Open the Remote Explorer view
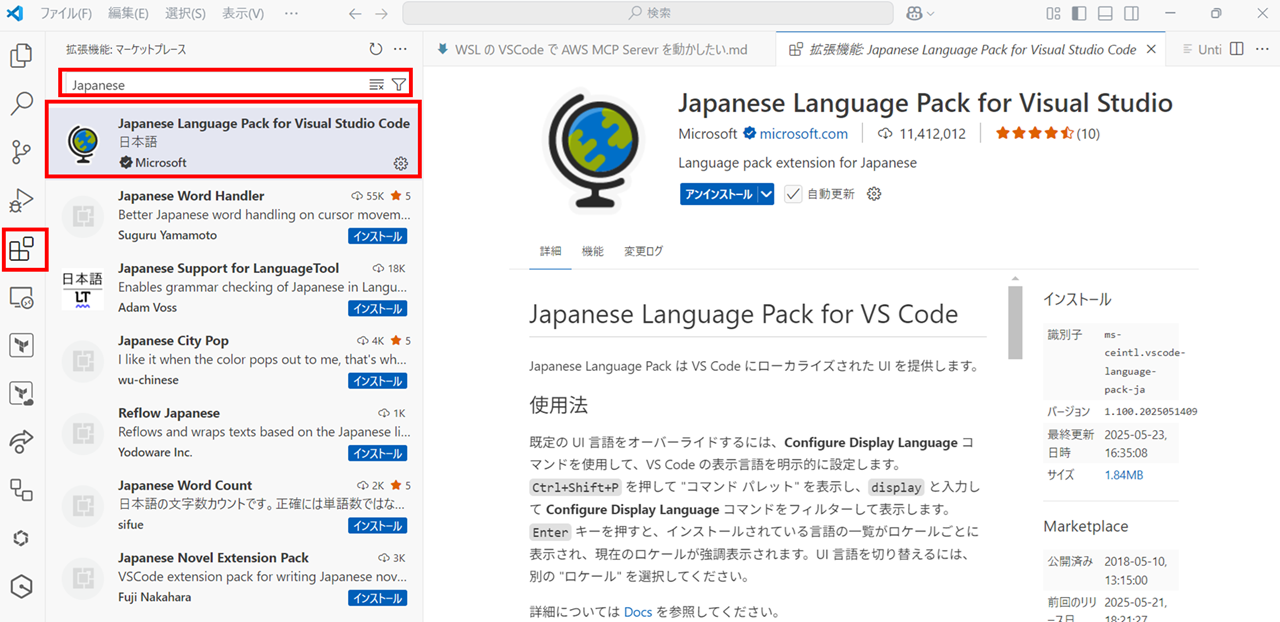This screenshot has height=622, width=1280. pos(21,297)
